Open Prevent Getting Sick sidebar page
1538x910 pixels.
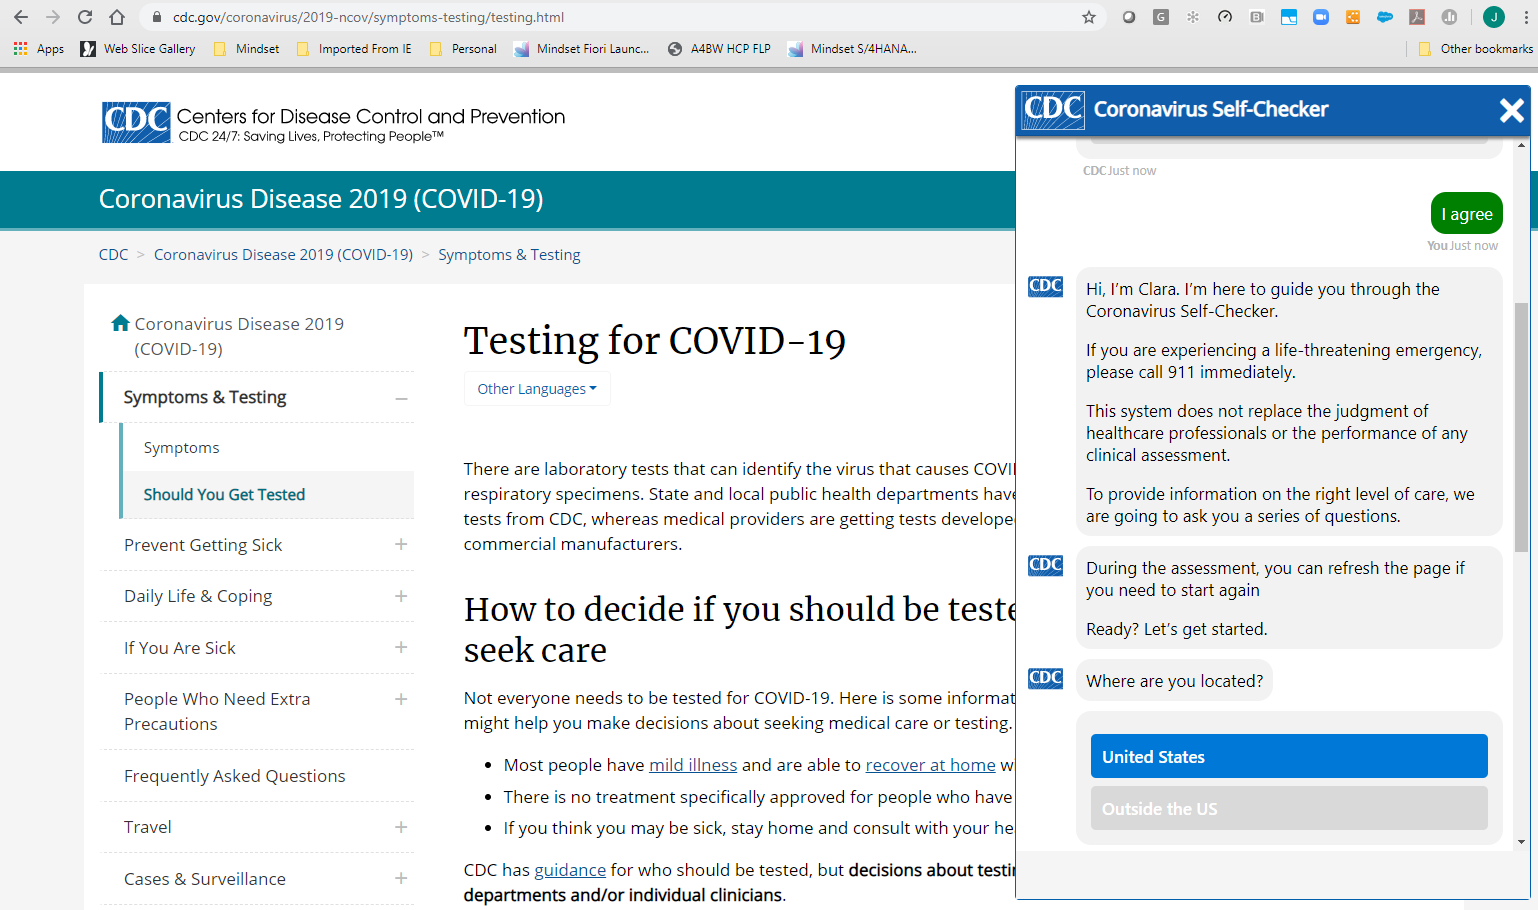tap(203, 545)
